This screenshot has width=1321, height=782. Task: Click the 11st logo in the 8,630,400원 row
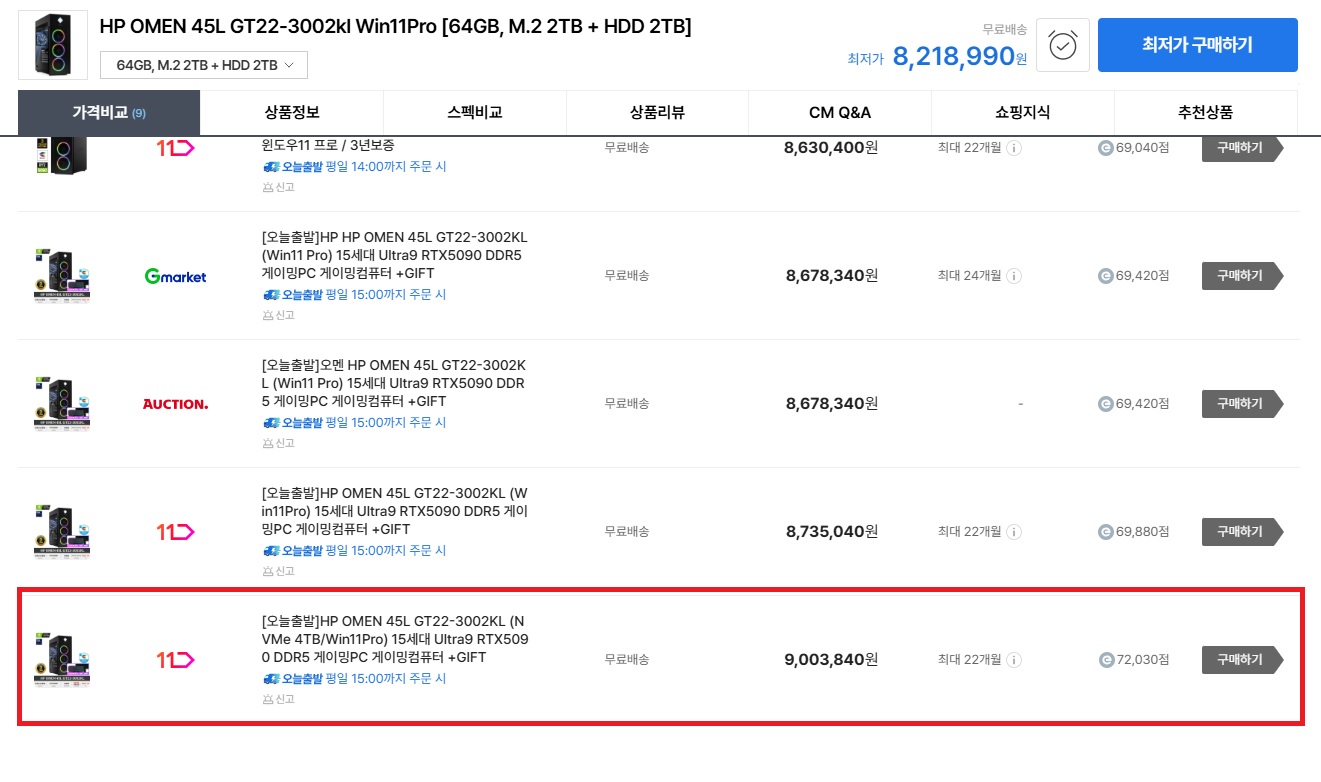pos(175,148)
